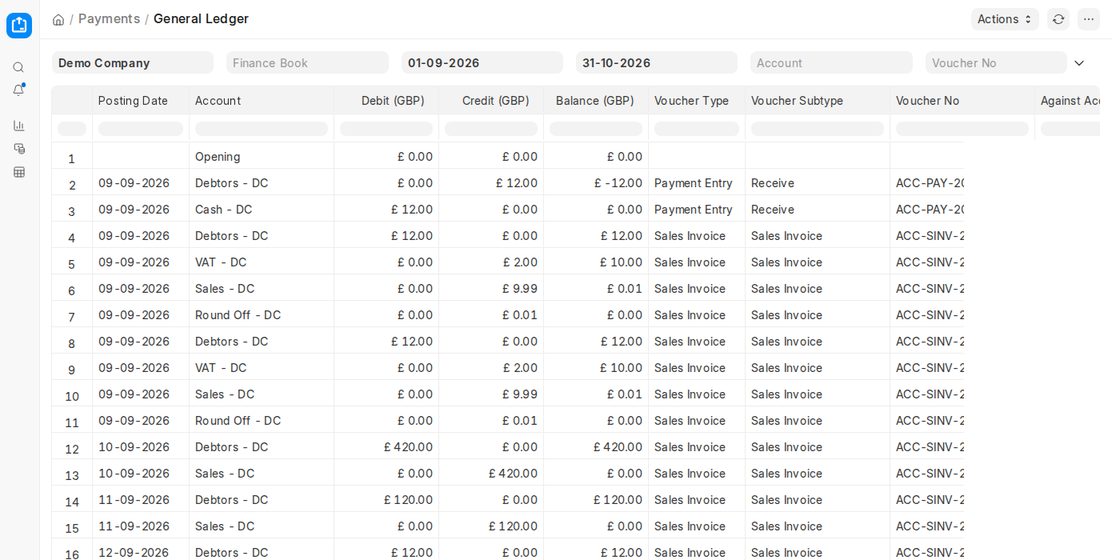Click General Ledger breadcrumb title
The image size is (1120, 560).
201,19
